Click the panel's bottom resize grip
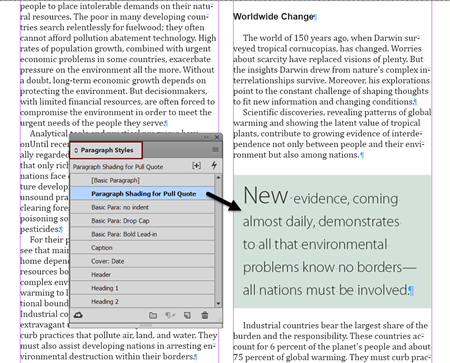Image resolution: width=450 pixels, height=363 pixels. click(x=146, y=325)
